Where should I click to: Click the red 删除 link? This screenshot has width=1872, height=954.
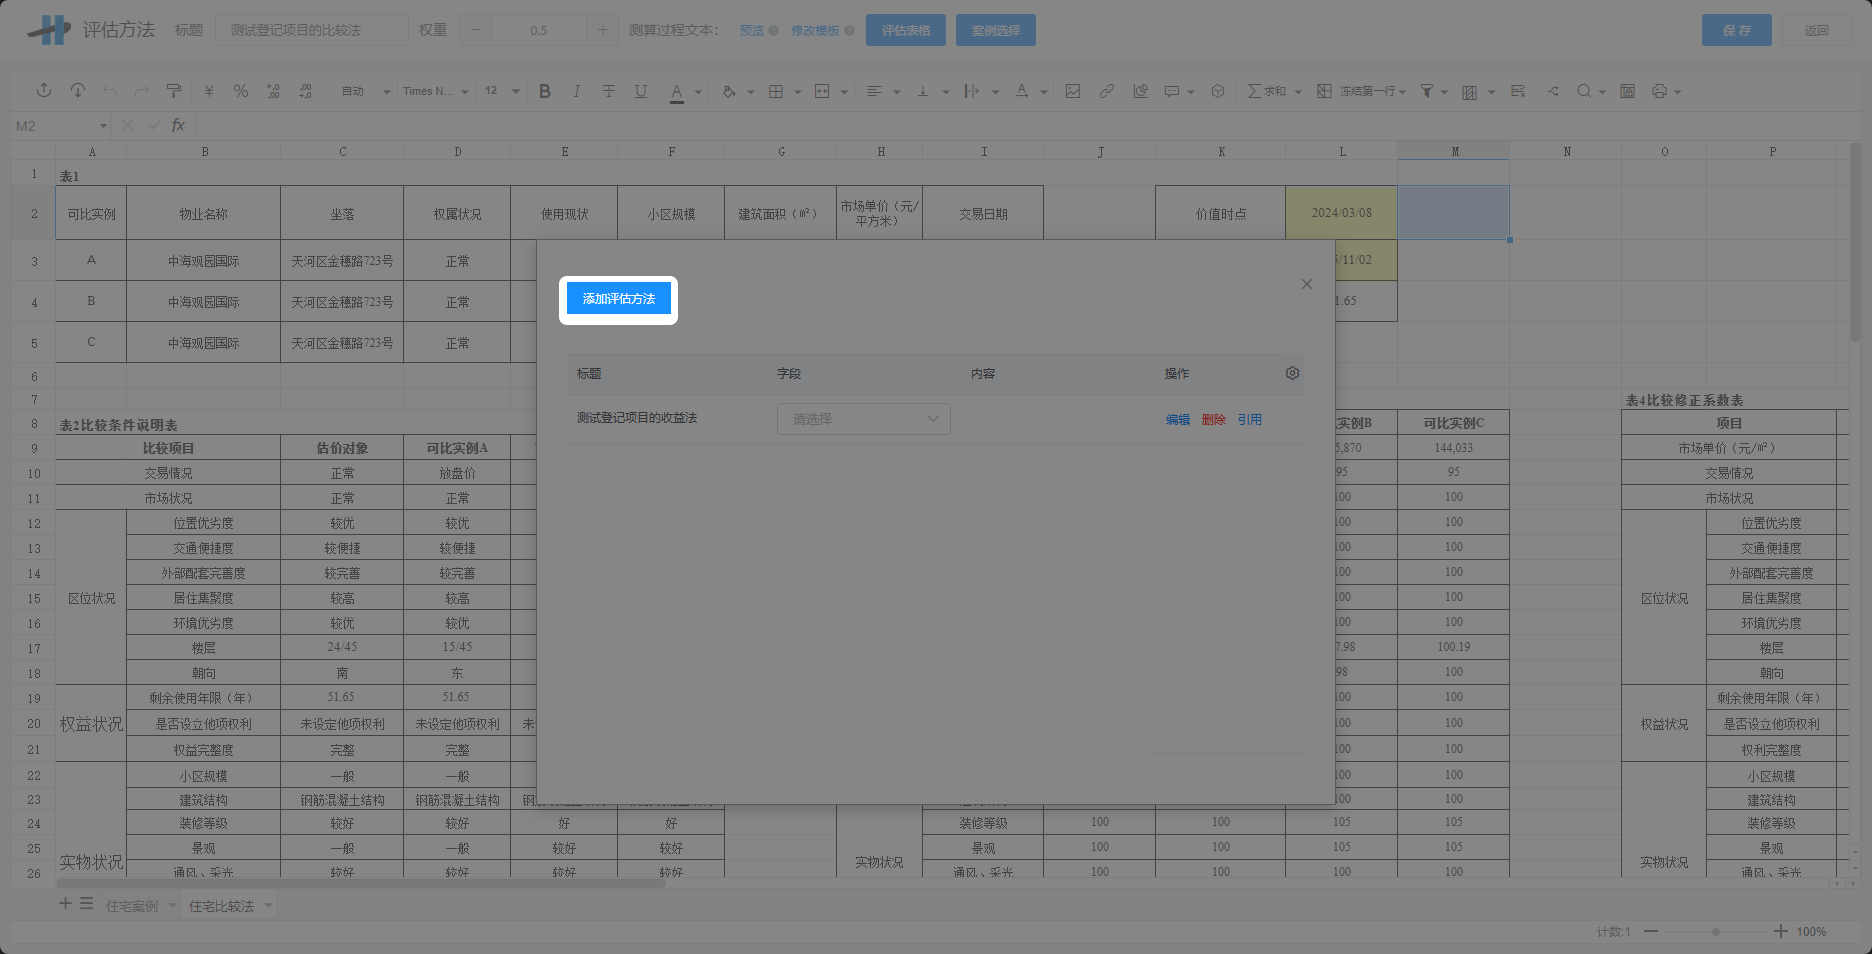pos(1213,420)
